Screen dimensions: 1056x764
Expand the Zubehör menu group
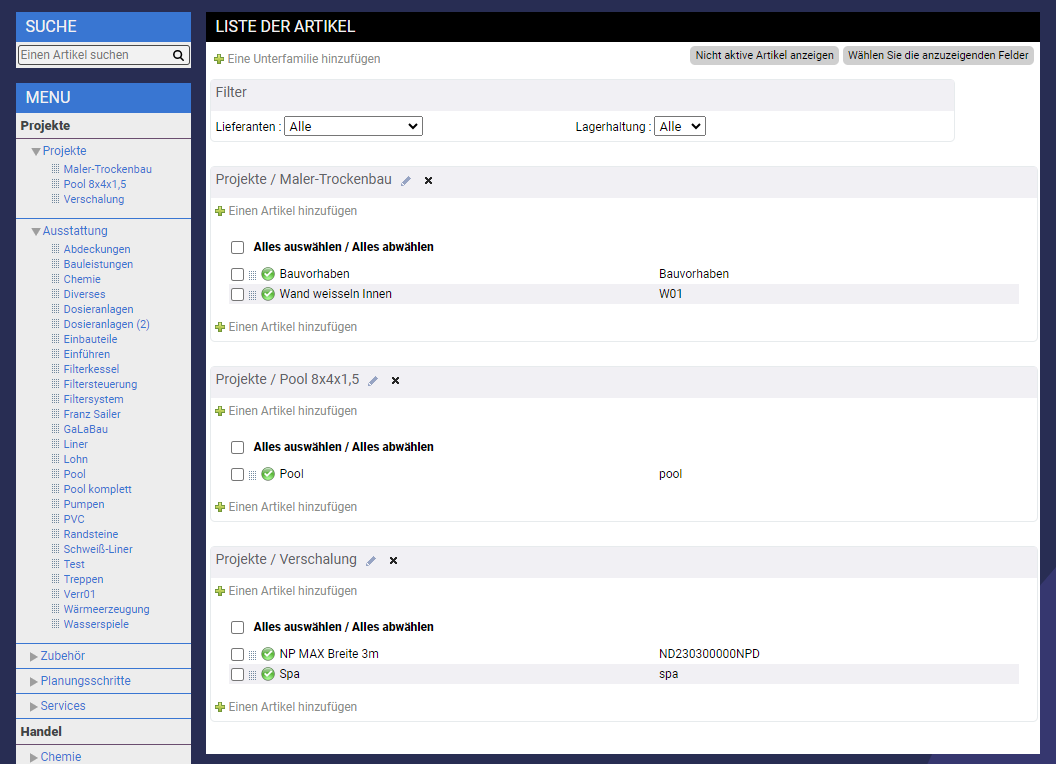point(62,656)
